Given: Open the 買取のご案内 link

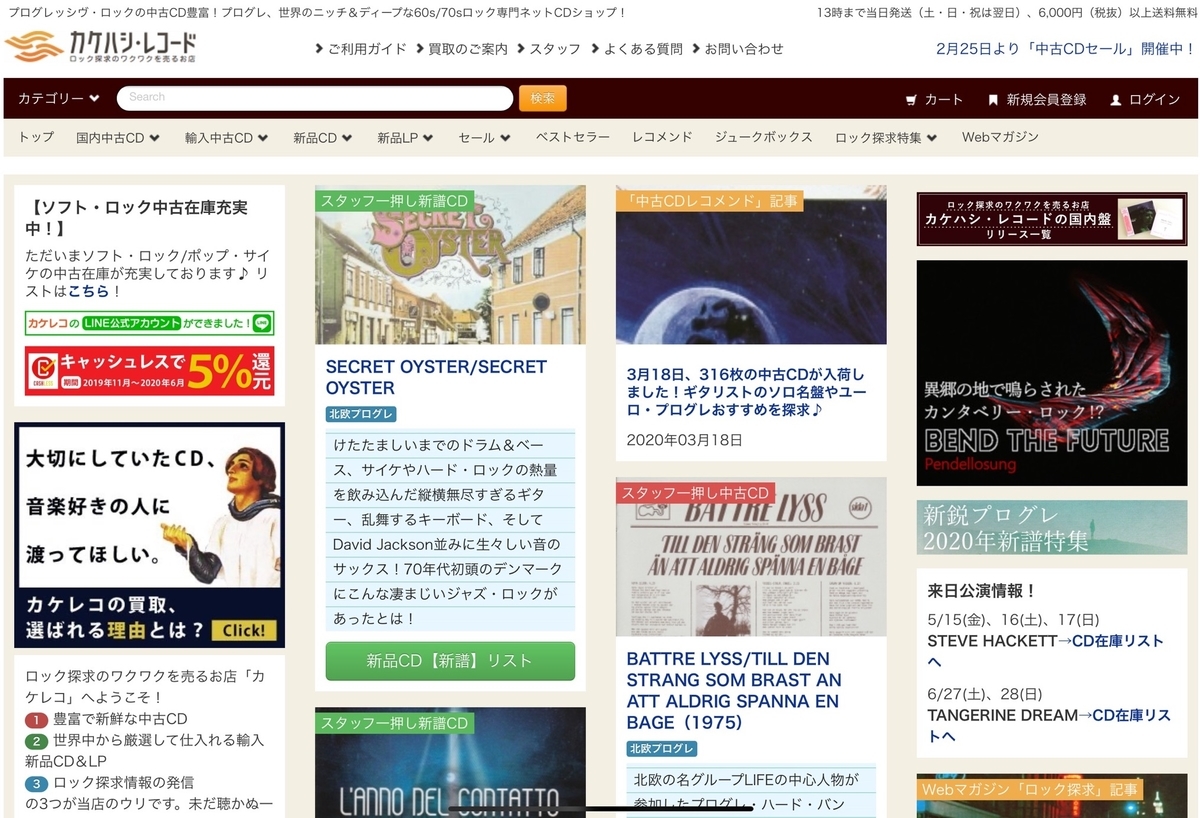Looking at the screenshot, I should pyautogui.click(x=461, y=48).
